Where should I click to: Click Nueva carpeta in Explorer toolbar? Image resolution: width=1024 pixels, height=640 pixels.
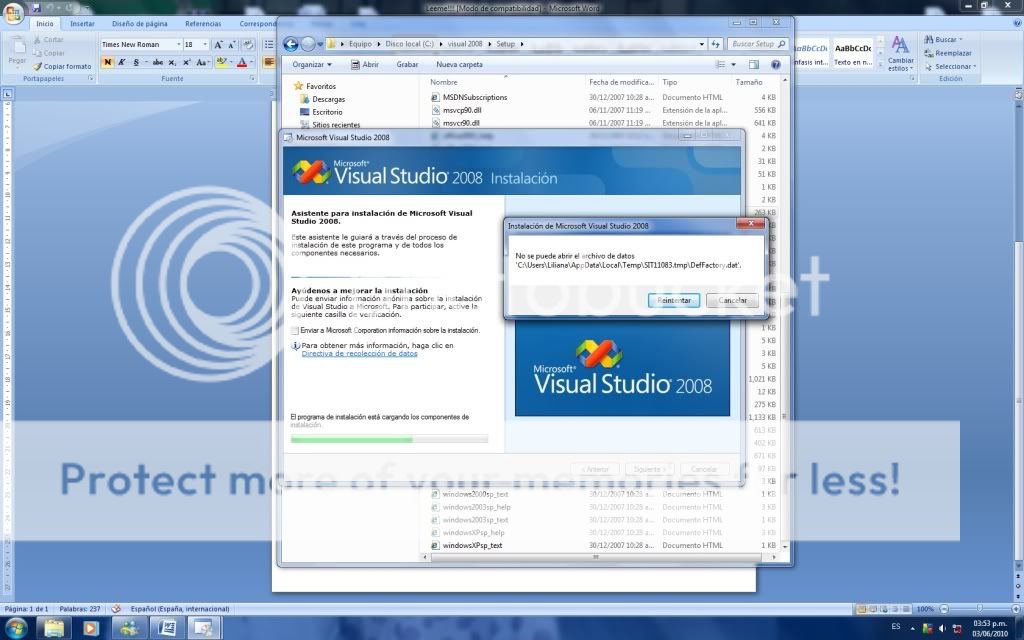pyautogui.click(x=459, y=65)
